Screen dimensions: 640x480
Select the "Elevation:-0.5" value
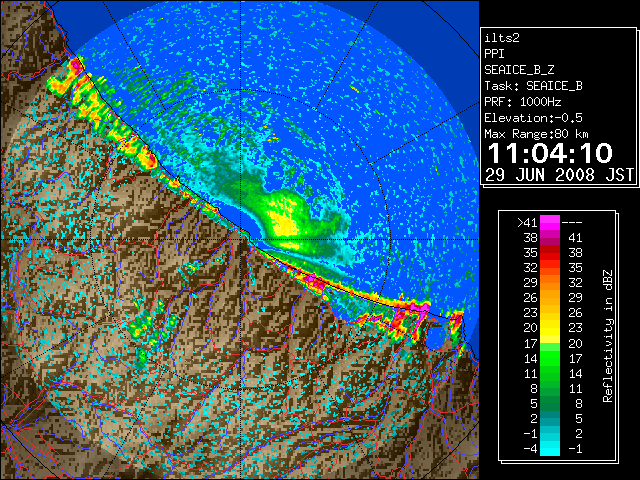pyautogui.click(x=533, y=118)
